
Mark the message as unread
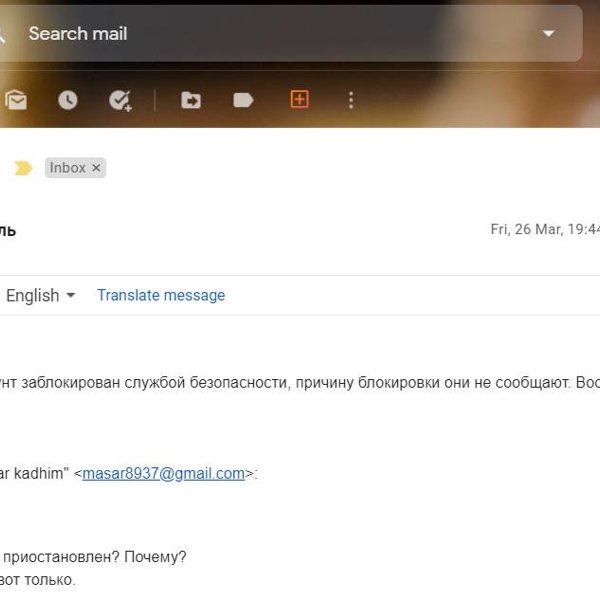[16, 100]
